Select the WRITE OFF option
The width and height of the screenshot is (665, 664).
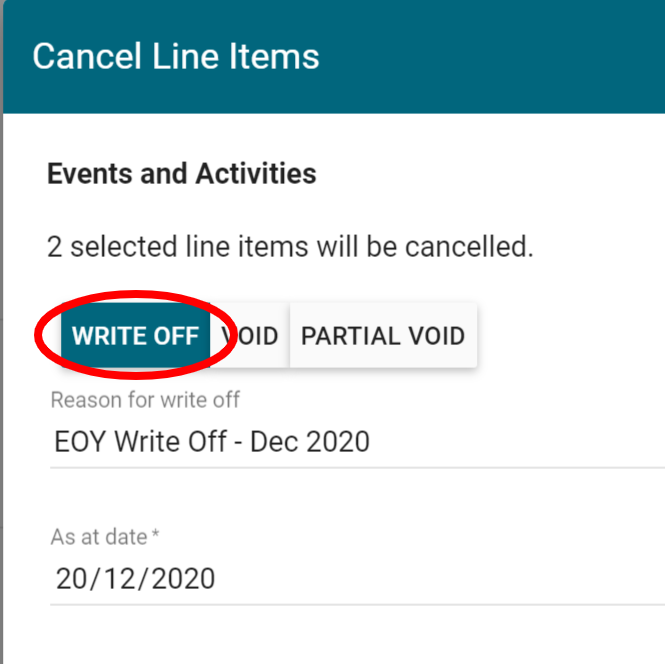coord(135,335)
